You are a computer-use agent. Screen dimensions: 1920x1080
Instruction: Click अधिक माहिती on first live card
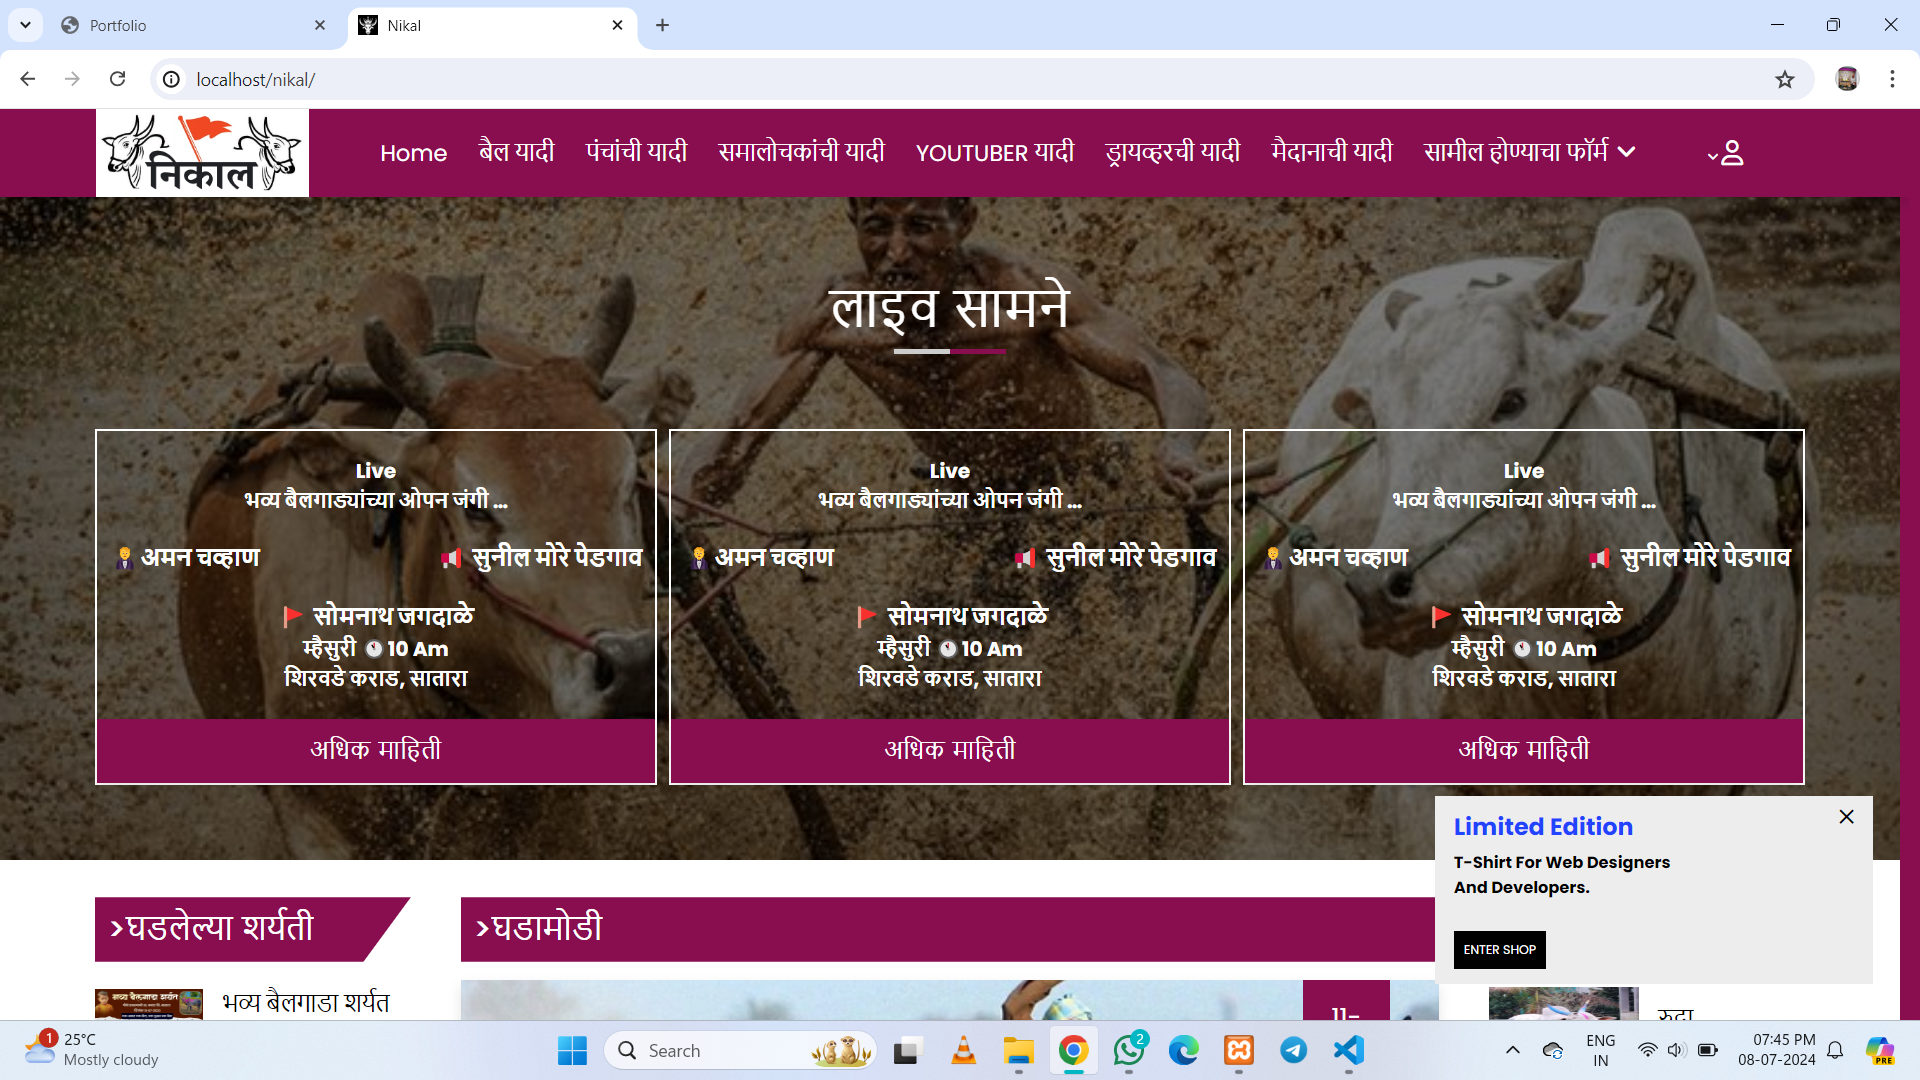(x=376, y=750)
